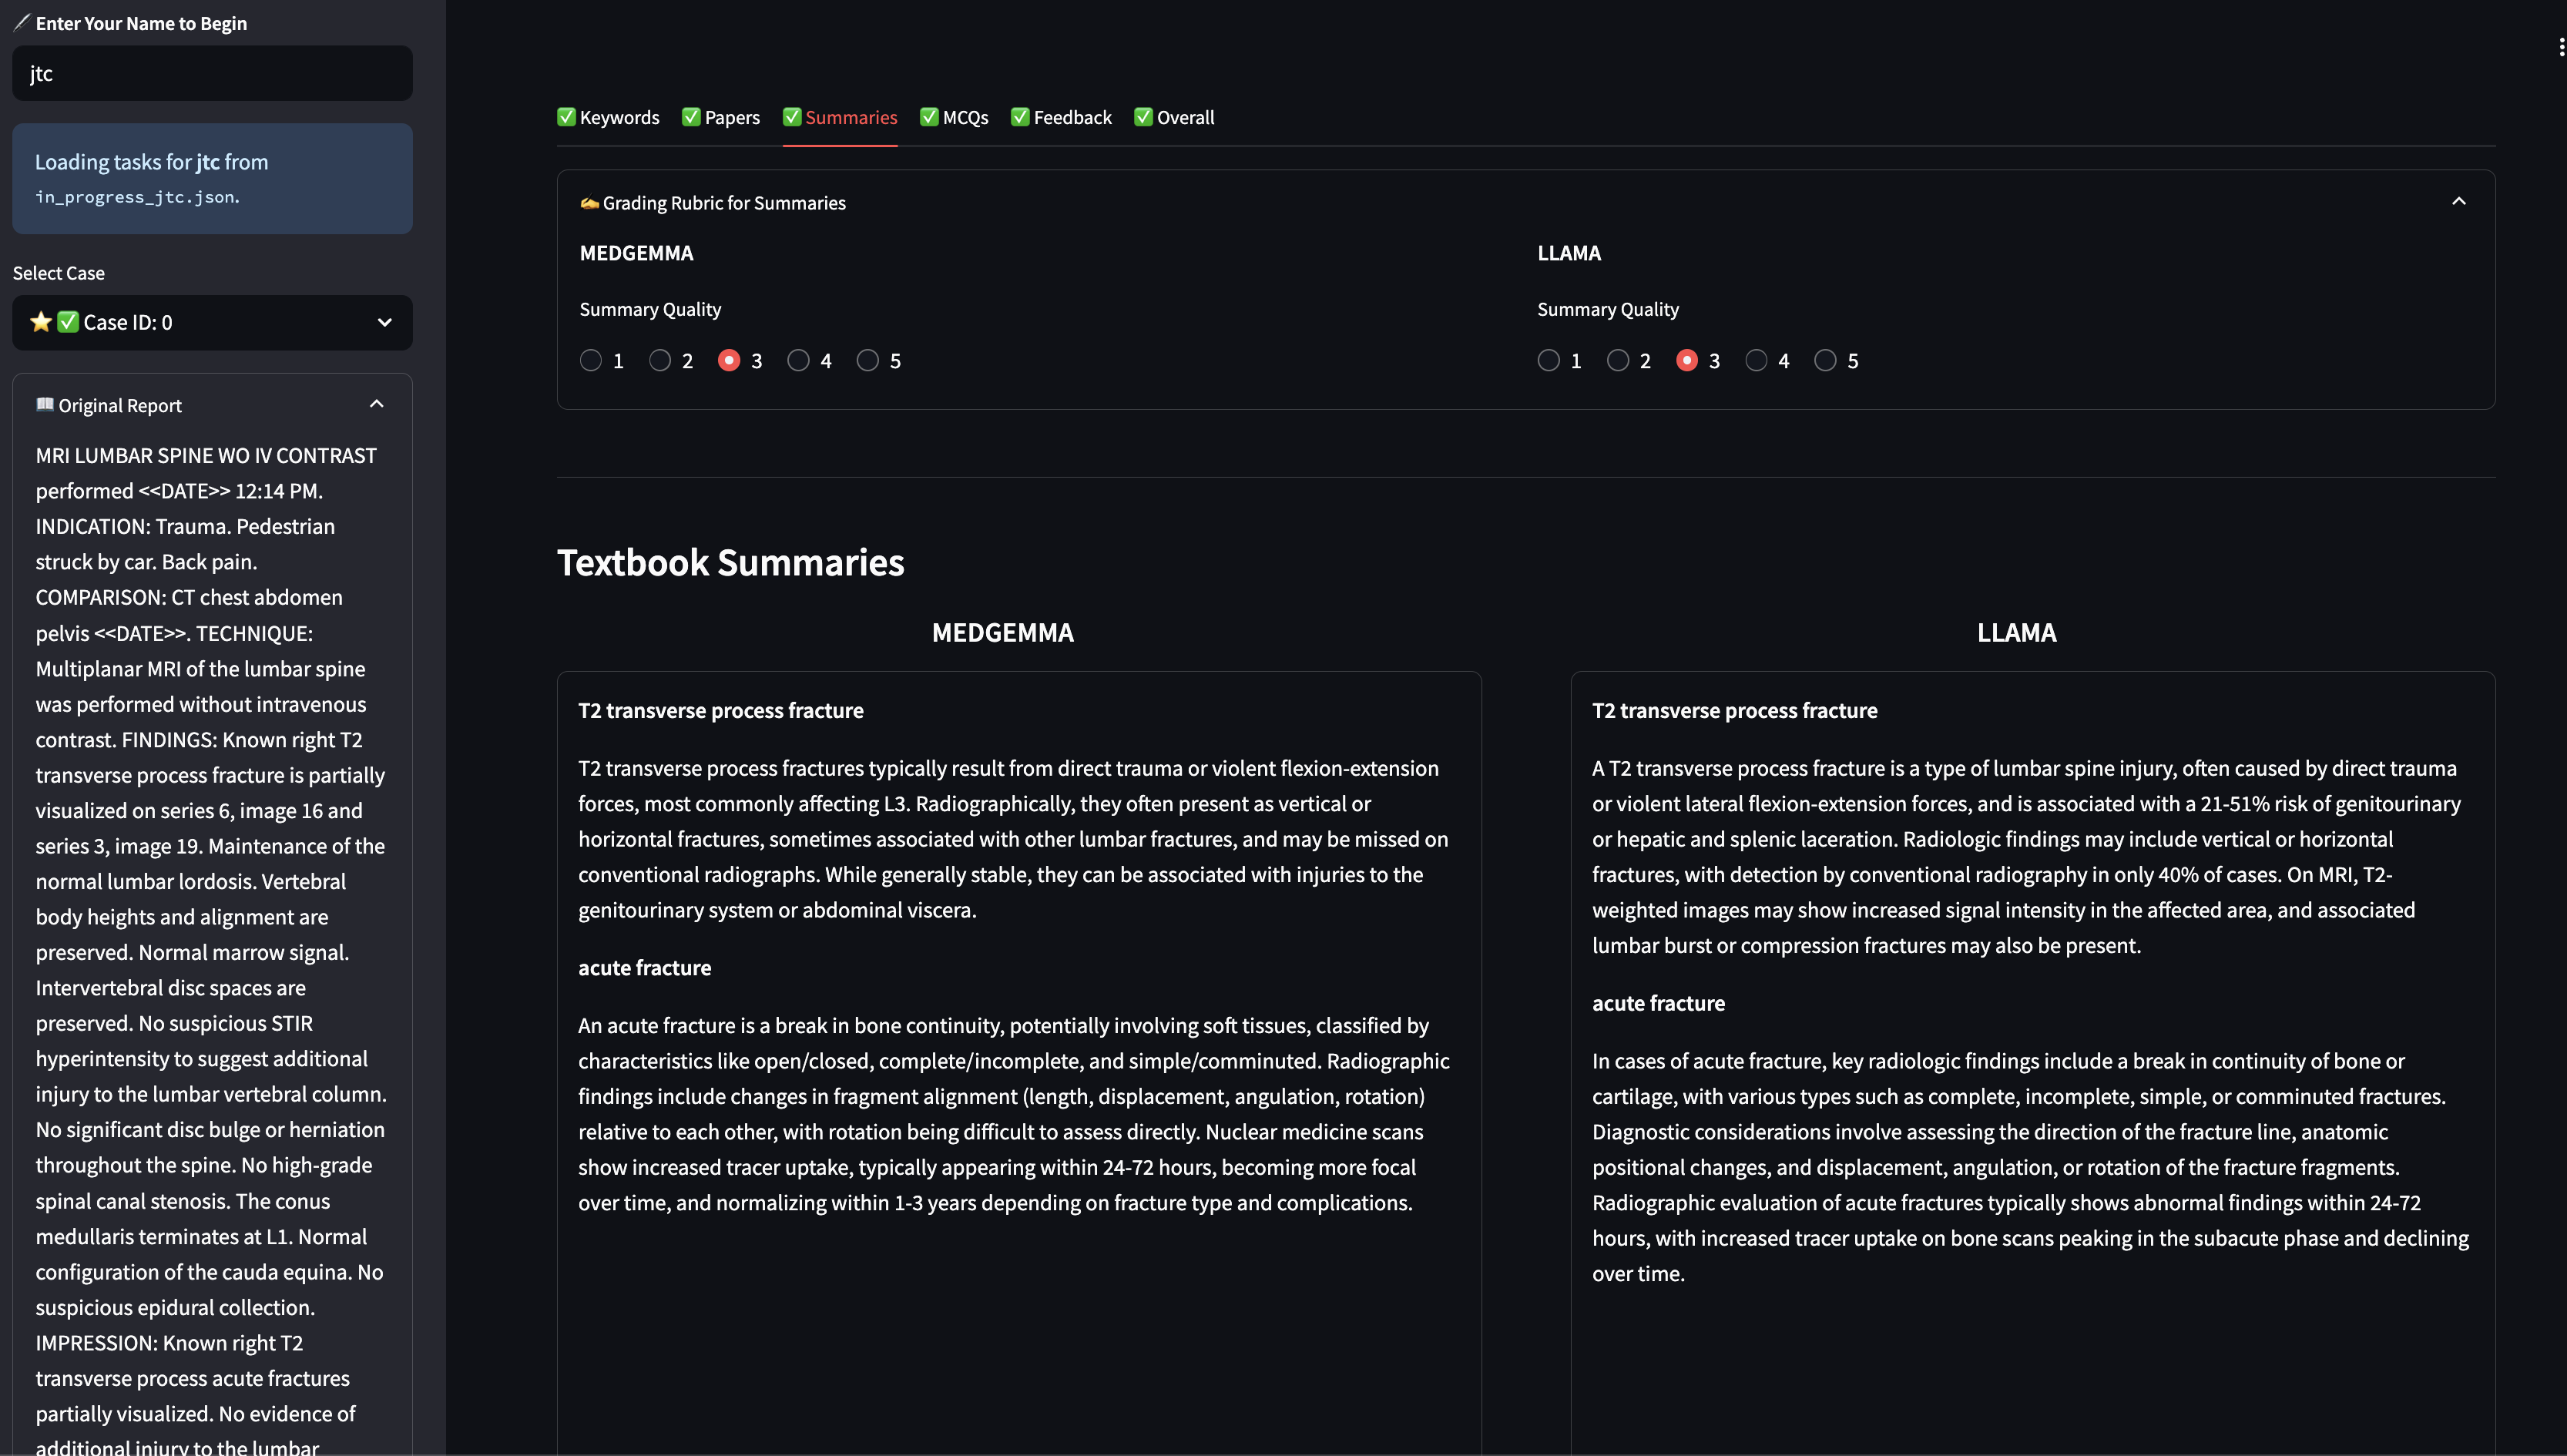This screenshot has width=2567, height=1456.
Task: Select MEDGEMMA Summary Quality rating 5
Action: (x=868, y=361)
